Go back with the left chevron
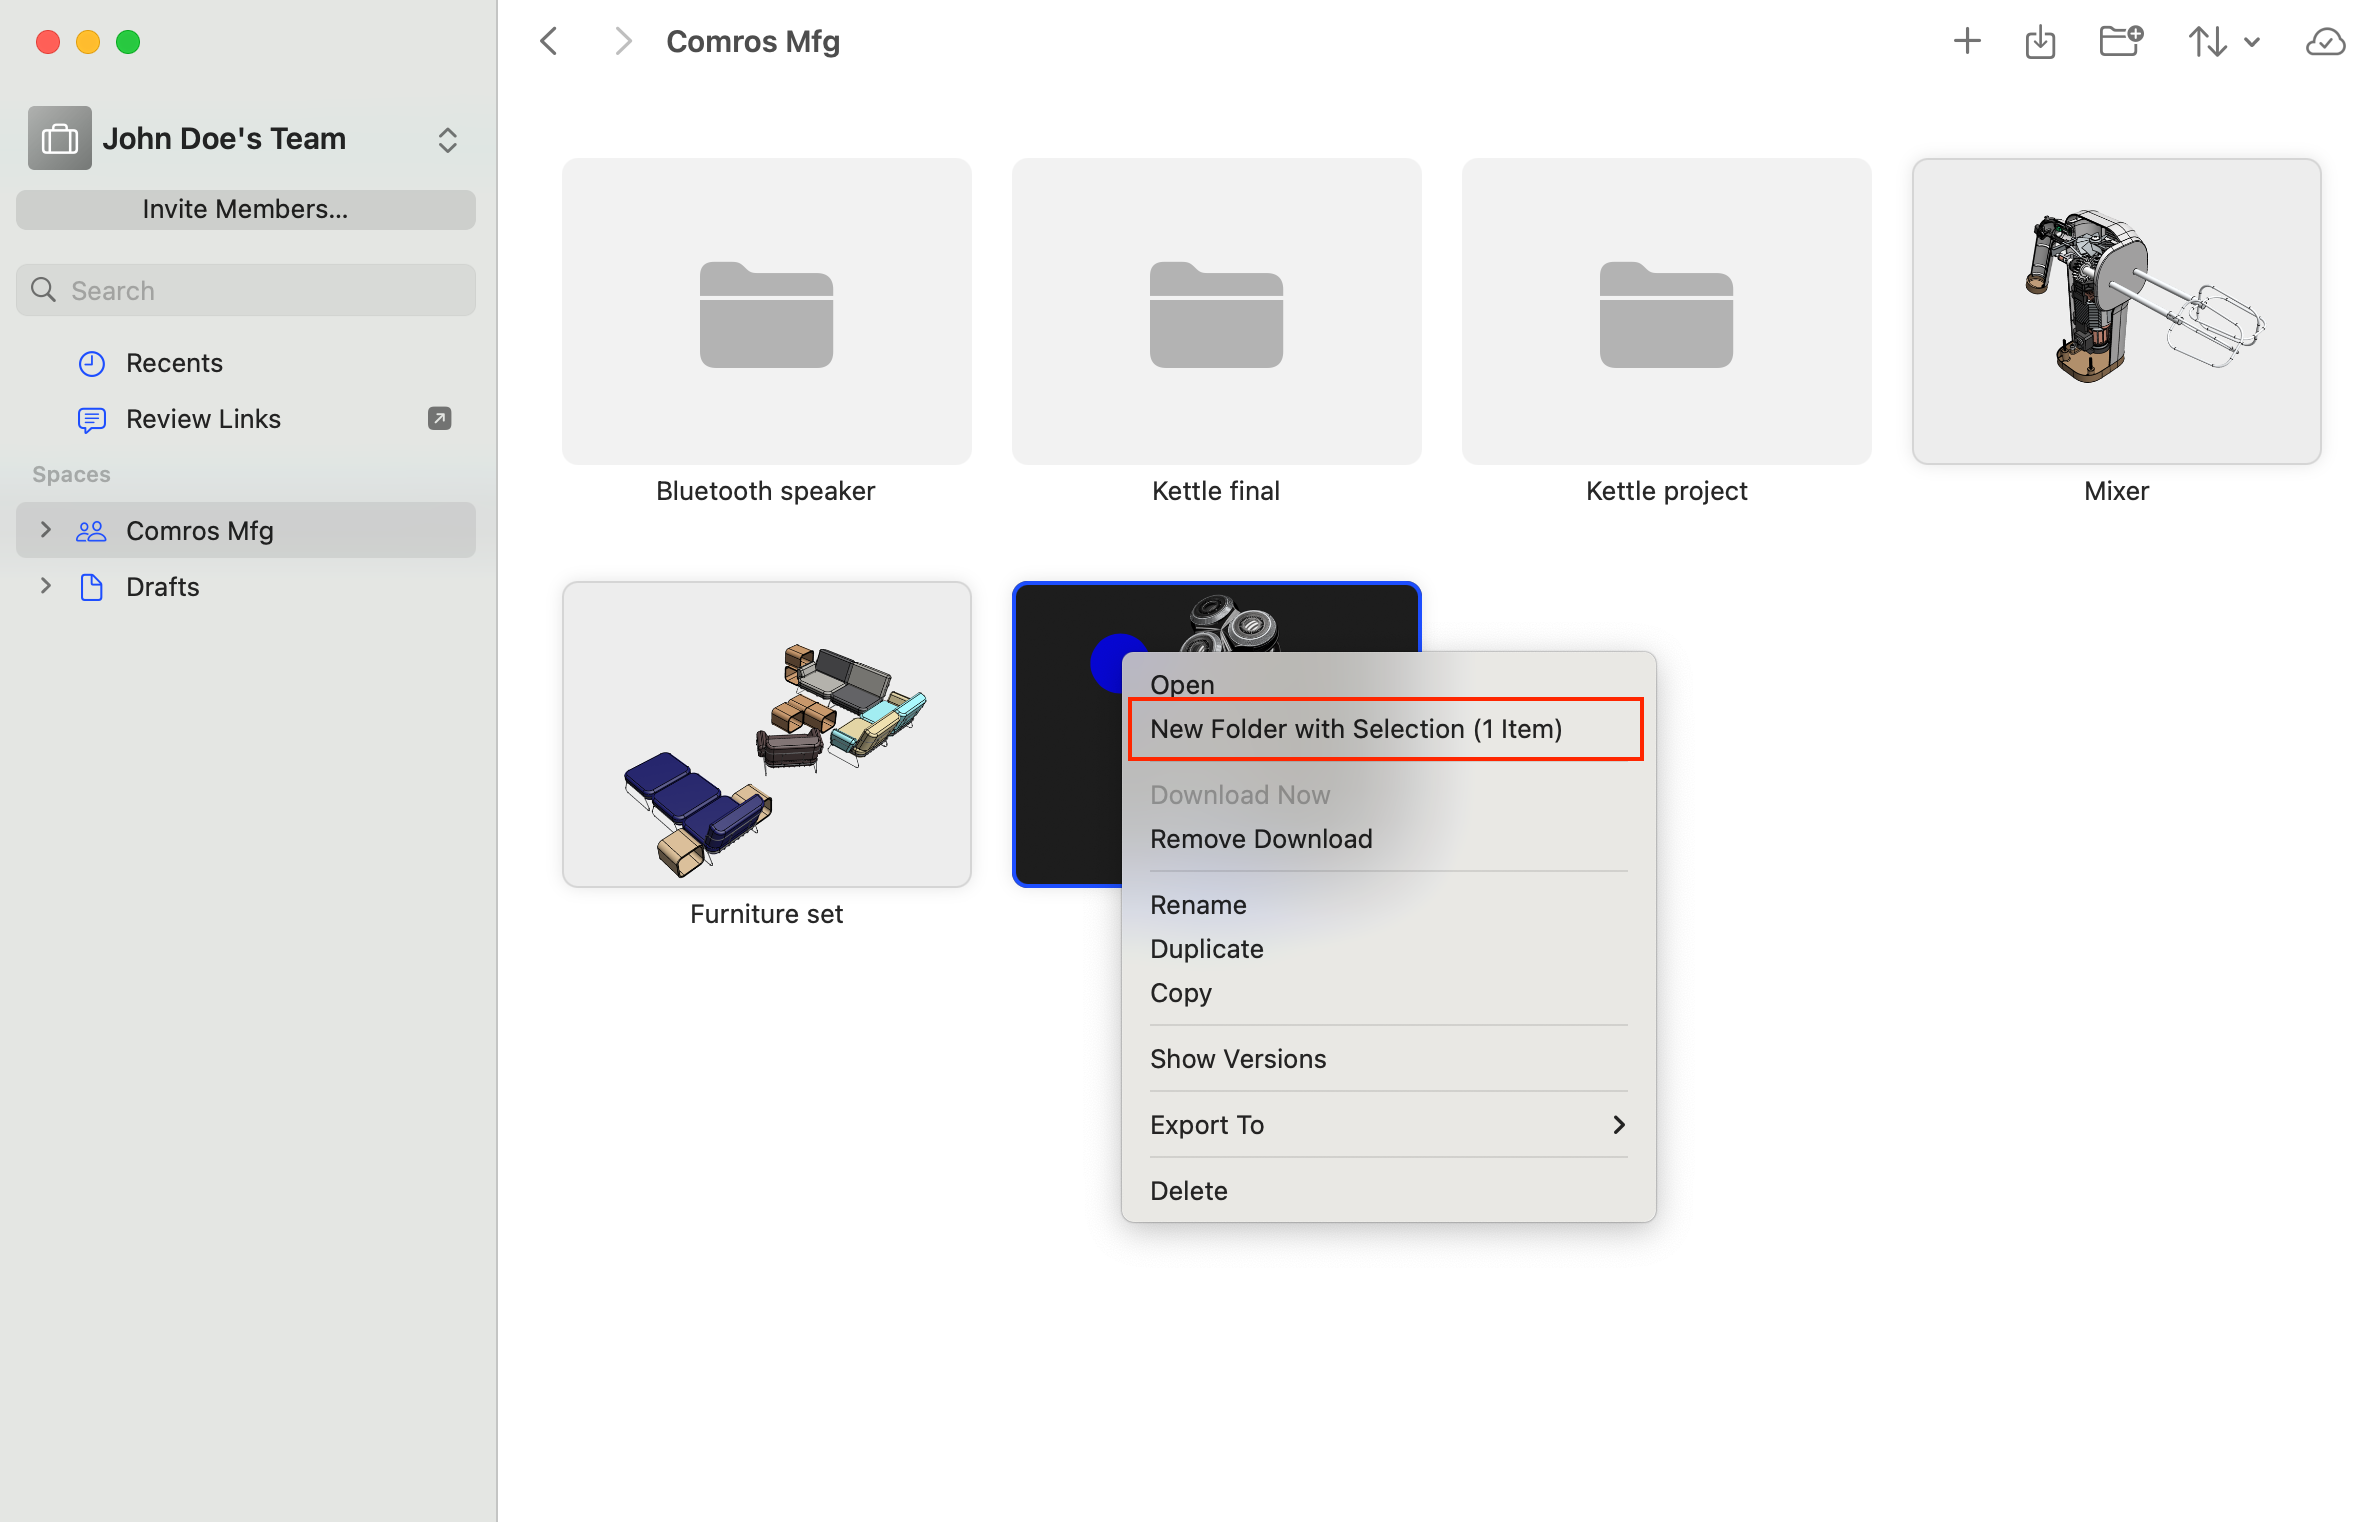The height and width of the screenshot is (1522, 2380). 548,41
